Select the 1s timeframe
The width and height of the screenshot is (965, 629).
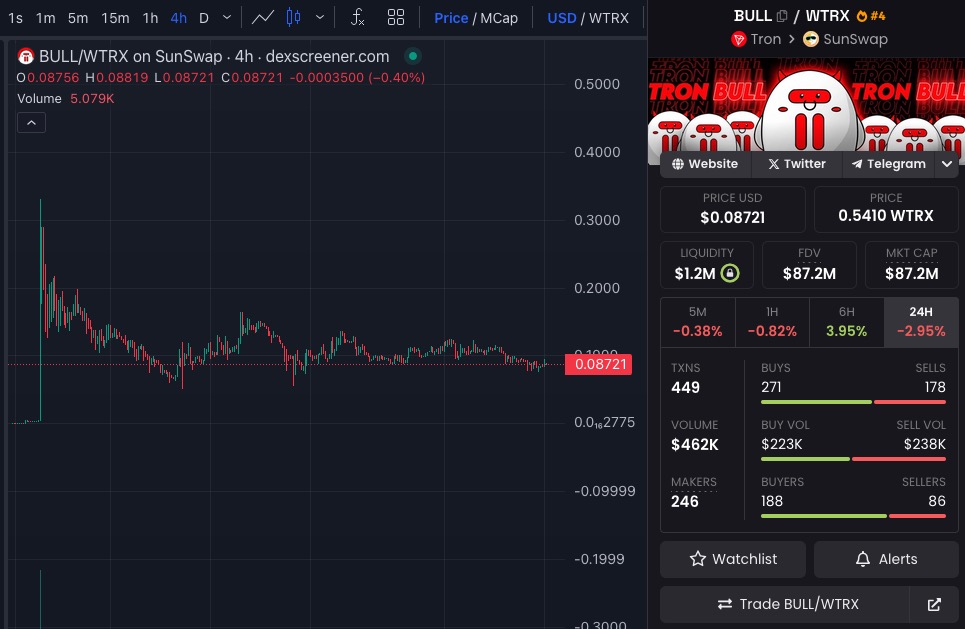pos(15,18)
